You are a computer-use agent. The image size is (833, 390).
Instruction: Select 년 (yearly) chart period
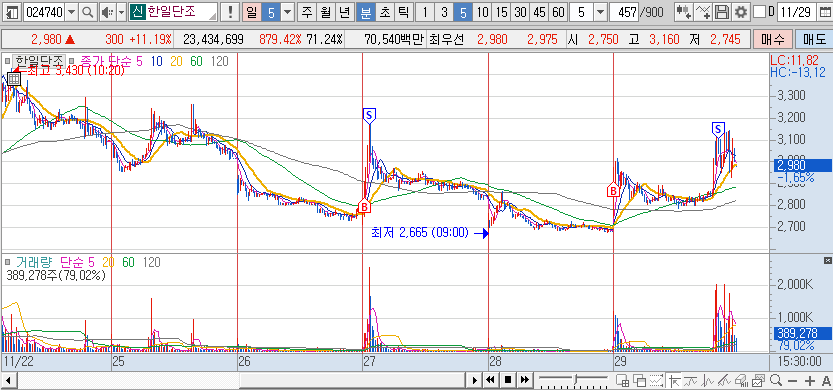pos(345,12)
